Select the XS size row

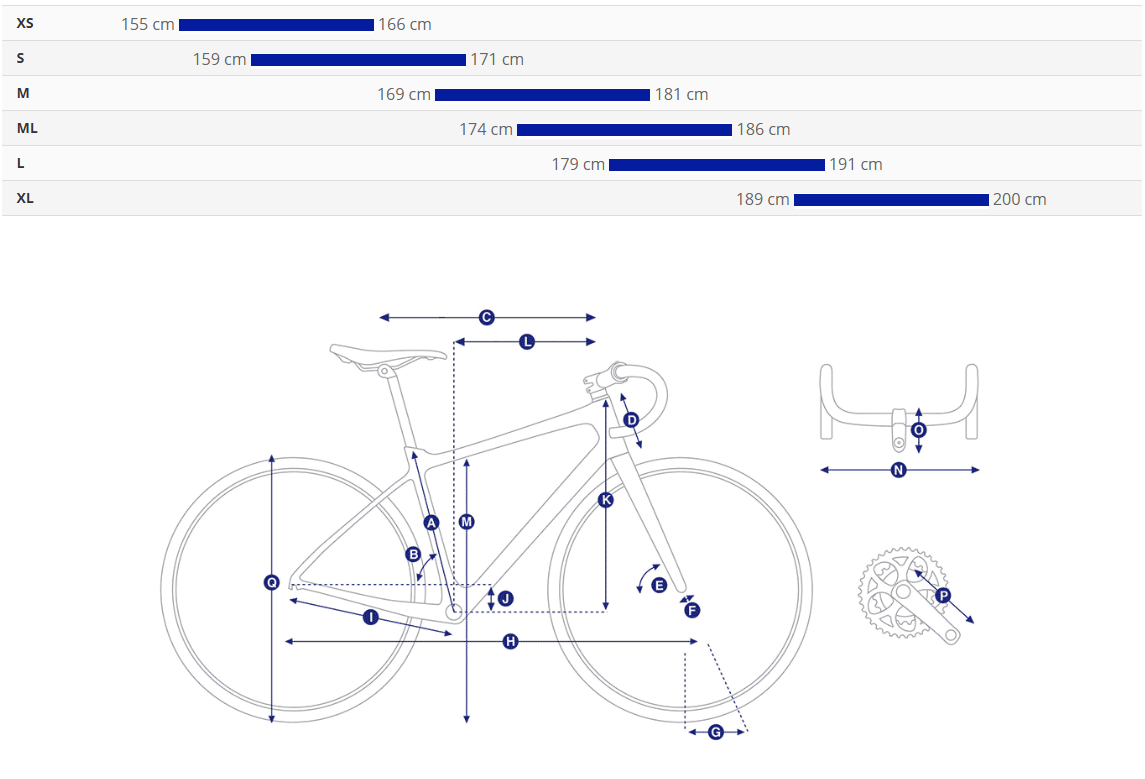click(x=572, y=23)
